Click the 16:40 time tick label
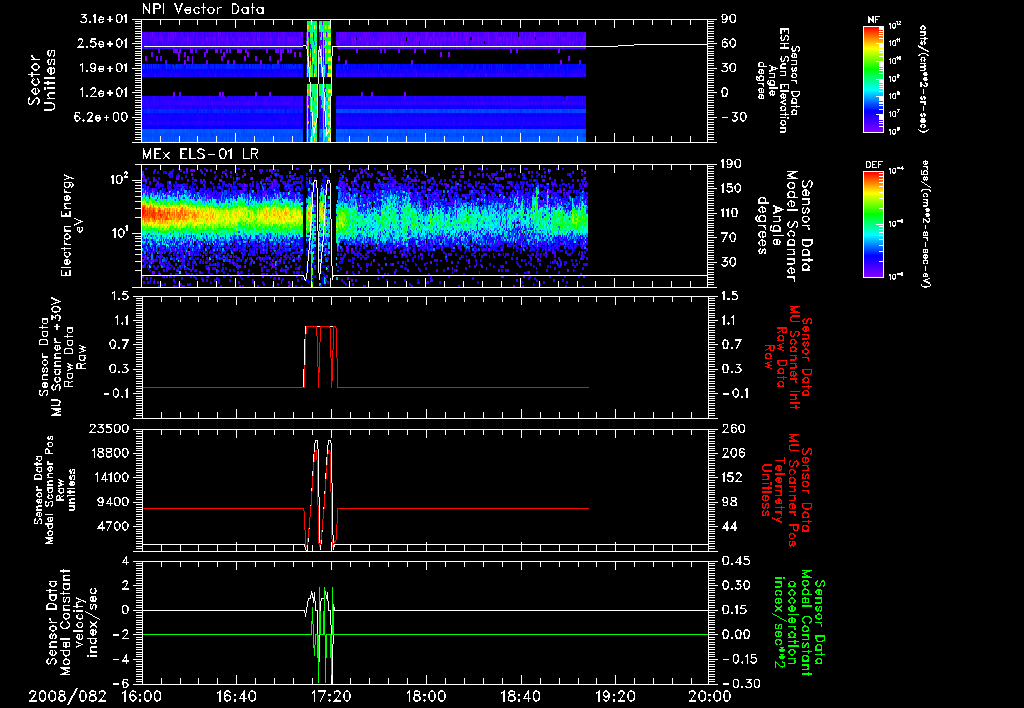Viewport: 1024px width, 708px height. click(237, 696)
